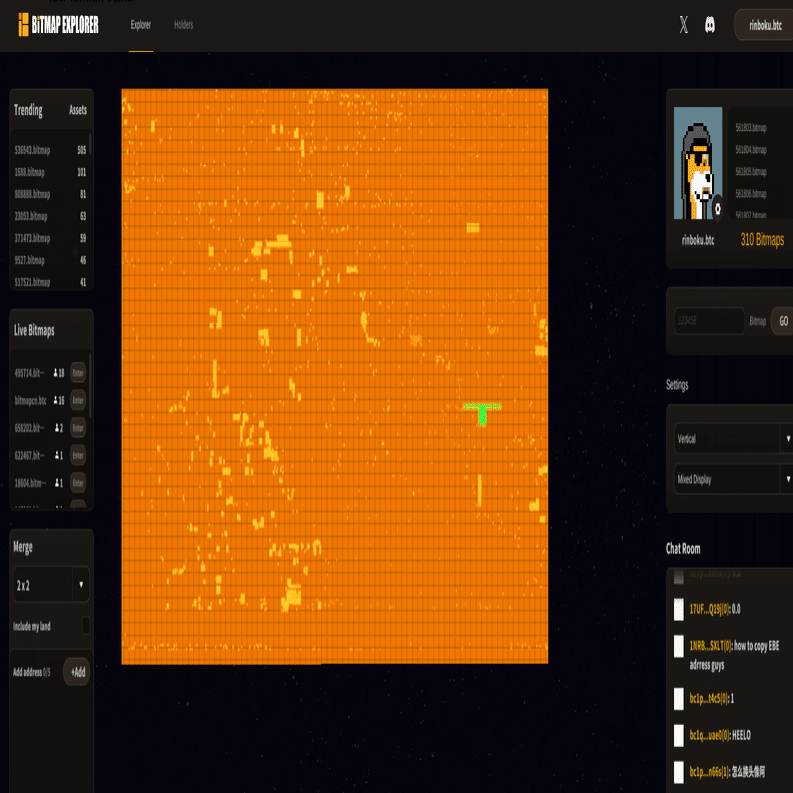Screen dimensions: 793x793
Task: Open 536543.bitmap in the trending list
Action: [x=50, y=150]
